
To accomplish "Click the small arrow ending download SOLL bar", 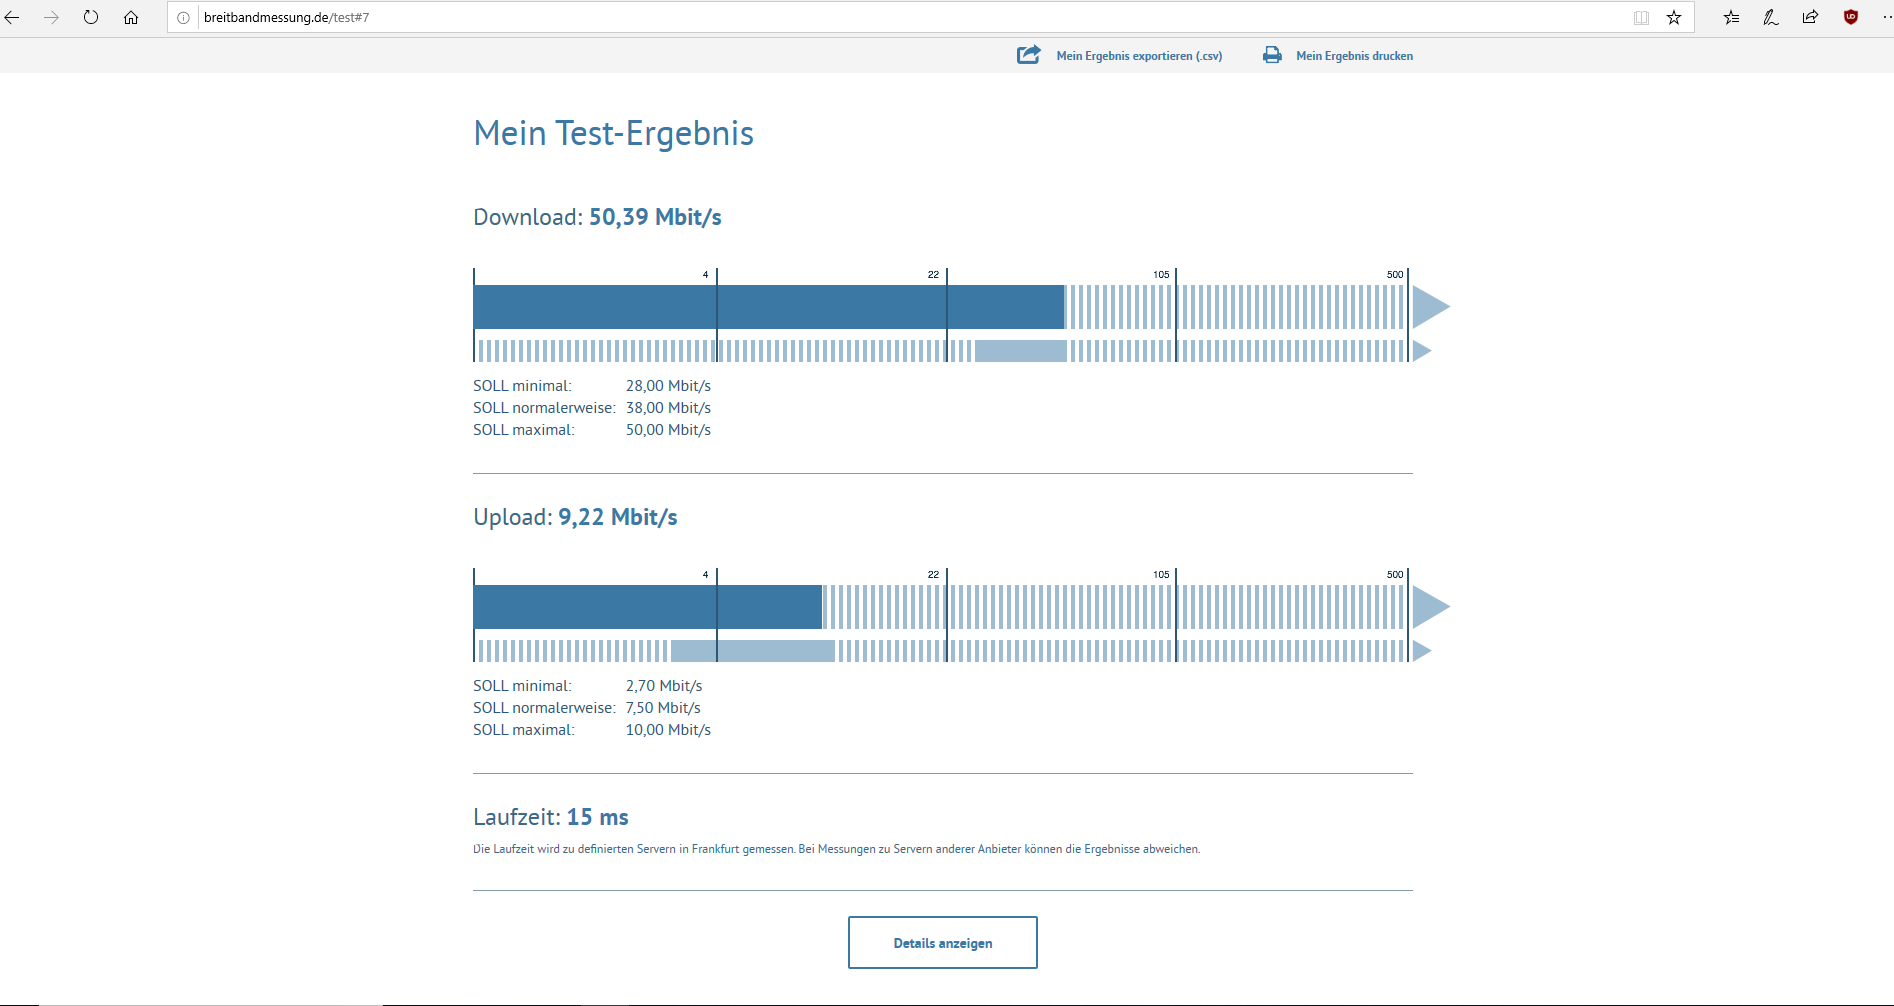I will point(1422,351).
